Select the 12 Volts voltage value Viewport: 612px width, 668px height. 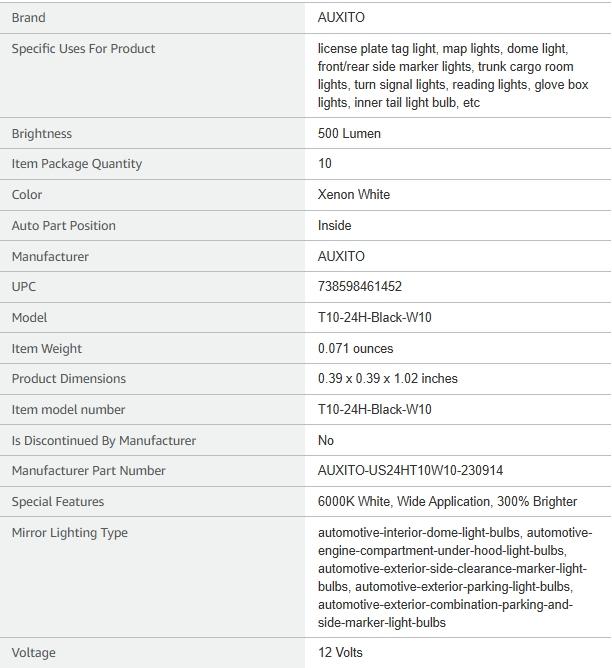tap(340, 652)
